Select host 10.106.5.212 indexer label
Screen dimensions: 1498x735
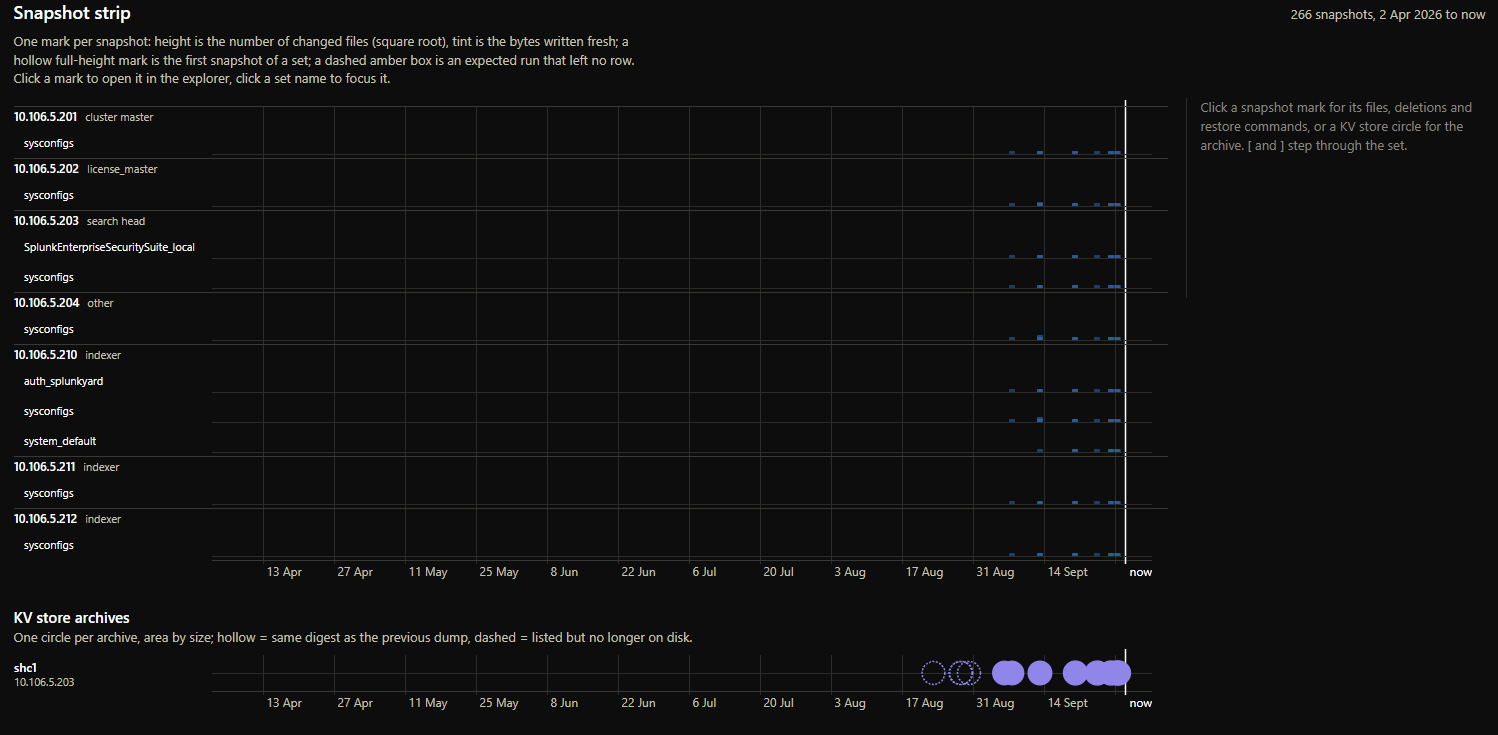click(67, 519)
